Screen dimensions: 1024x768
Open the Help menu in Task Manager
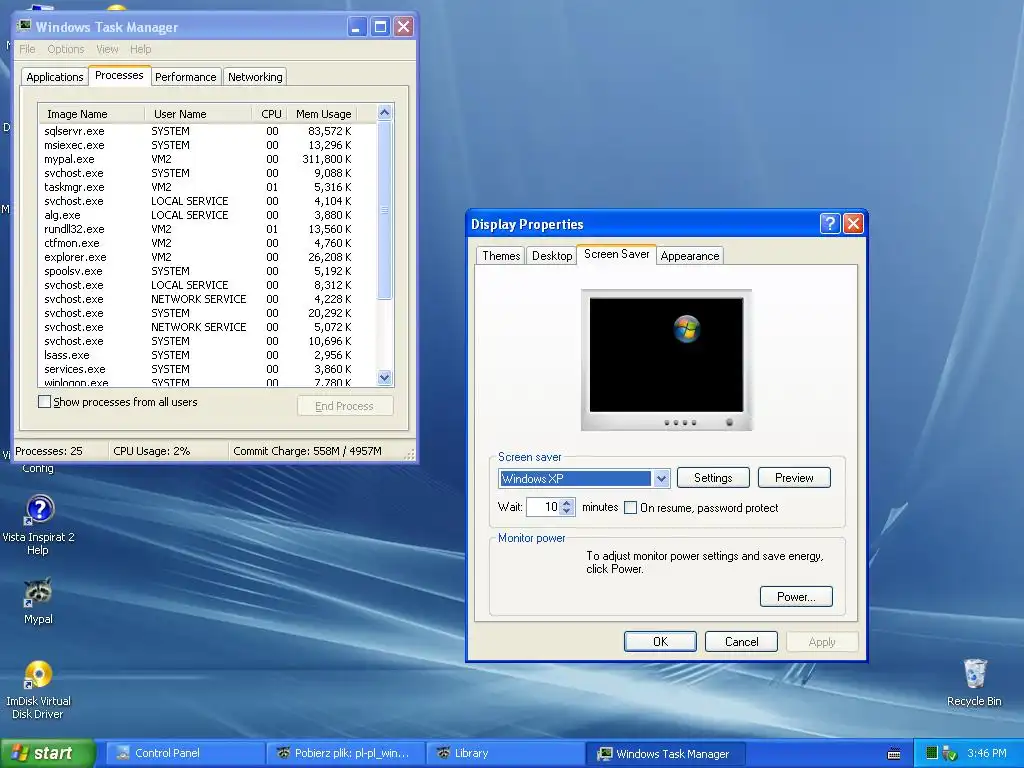pyautogui.click(x=140, y=49)
